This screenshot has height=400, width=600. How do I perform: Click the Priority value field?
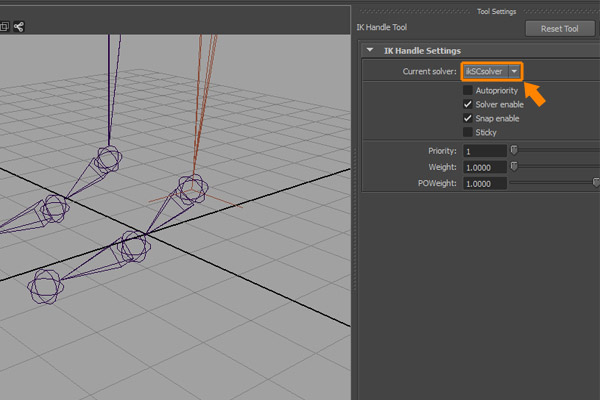pyautogui.click(x=484, y=151)
